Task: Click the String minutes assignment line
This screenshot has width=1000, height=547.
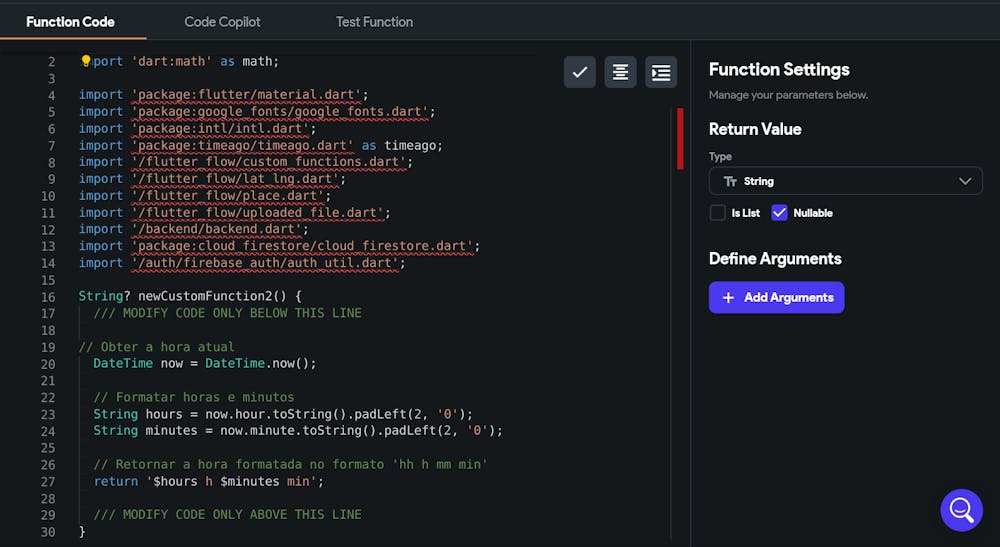Action: [x=297, y=430]
